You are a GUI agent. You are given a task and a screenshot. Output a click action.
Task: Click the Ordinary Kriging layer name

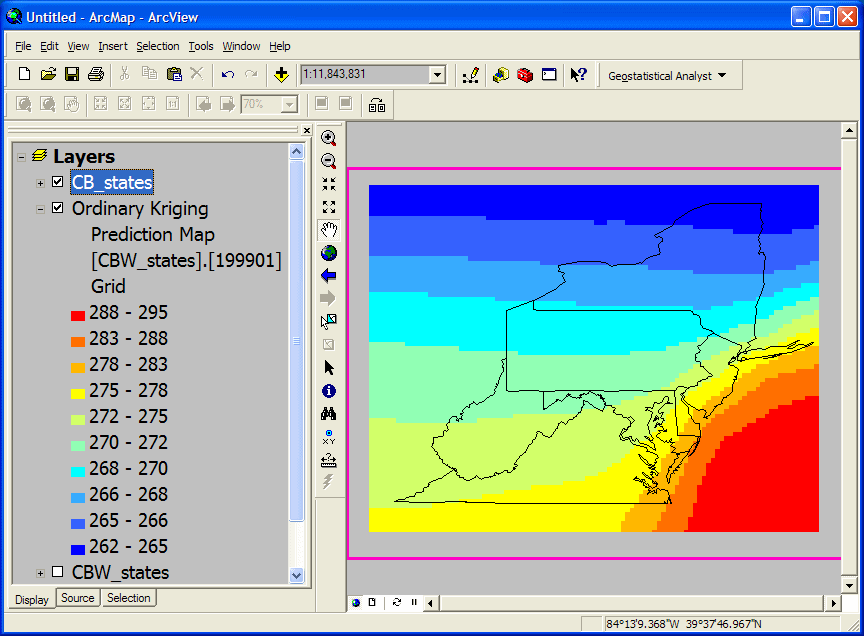point(140,208)
